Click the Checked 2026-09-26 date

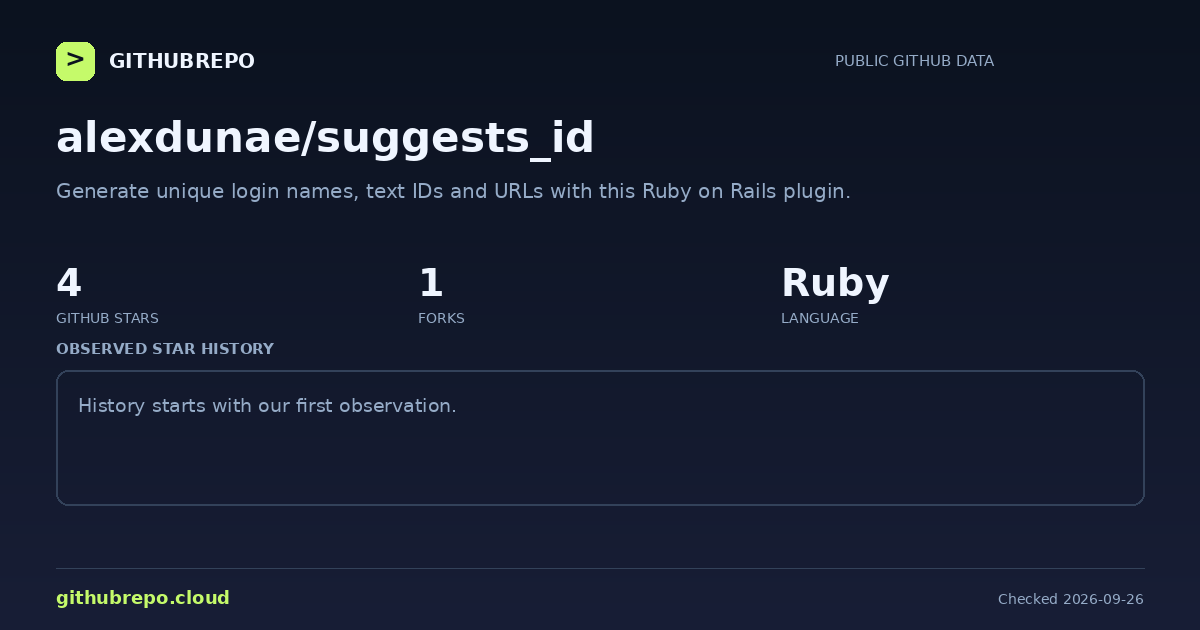click(1071, 599)
